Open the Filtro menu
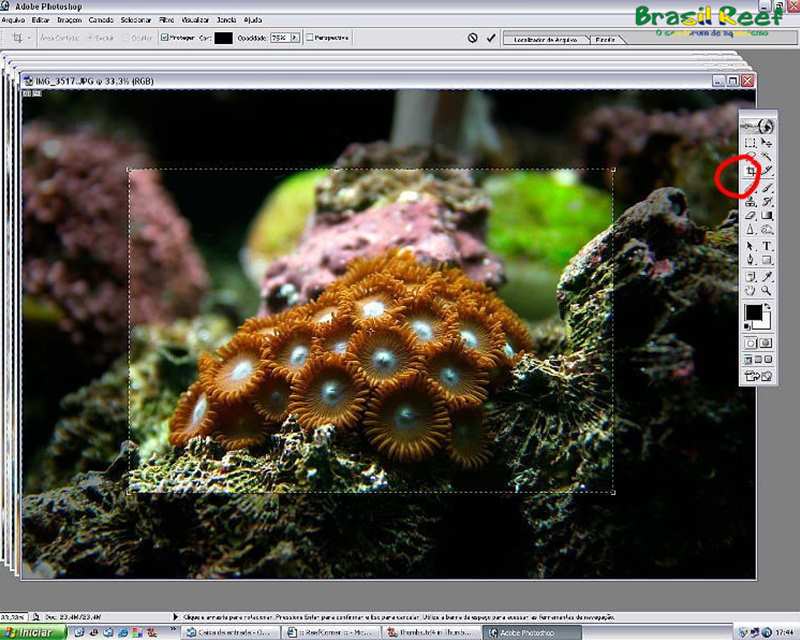The width and height of the screenshot is (800, 640). pyautogui.click(x=166, y=19)
